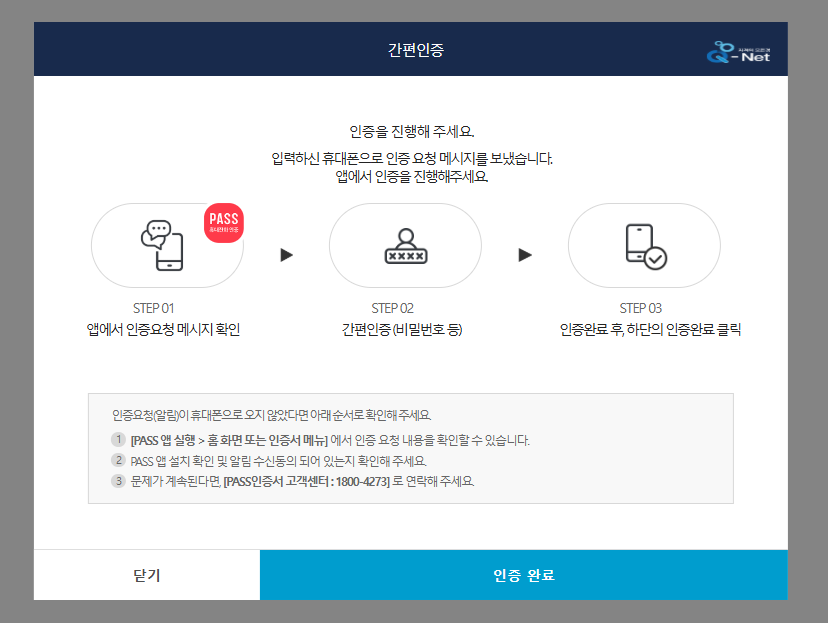The width and height of the screenshot is (828, 623).
Task: Click the notice heading about 인증요청(알림) not arriving
Action: [271, 415]
